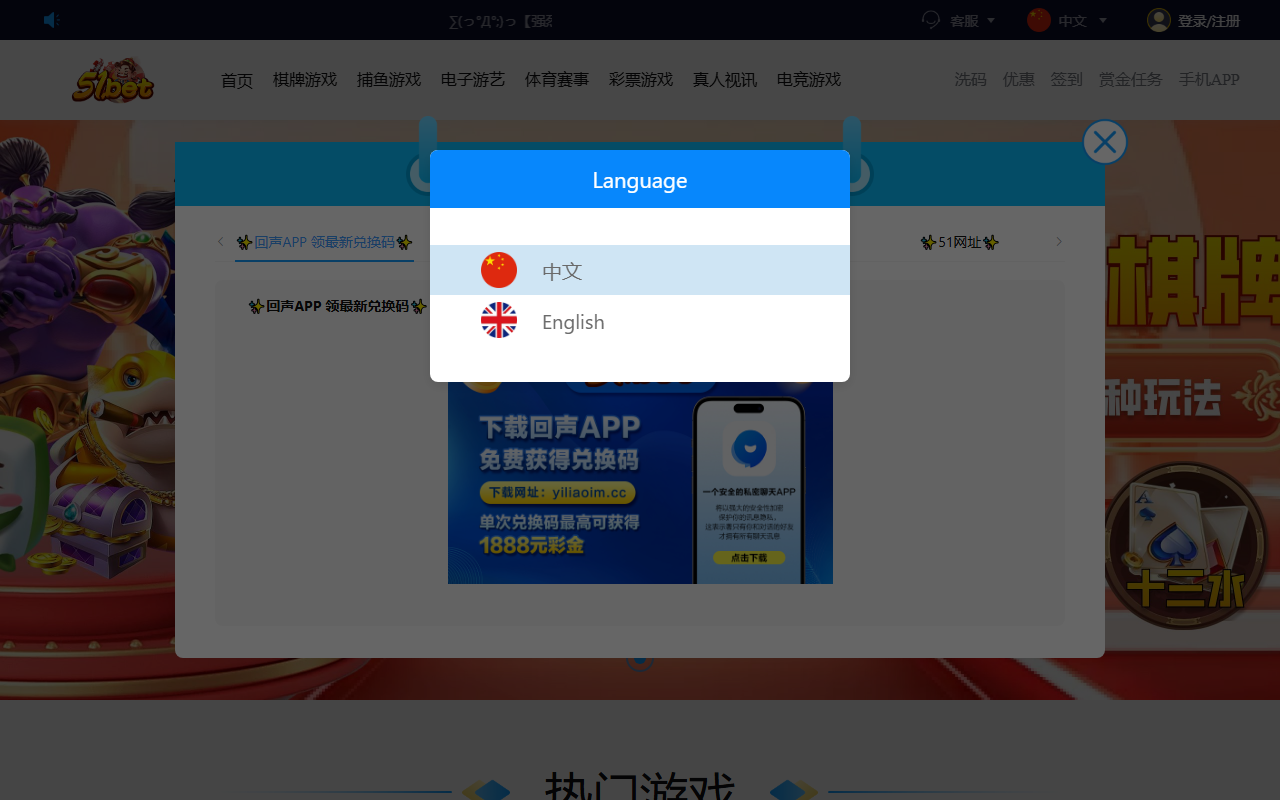Open 彩票游戏 menu item
The width and height of the screenshot is (1280, 800).
point(641,80)
